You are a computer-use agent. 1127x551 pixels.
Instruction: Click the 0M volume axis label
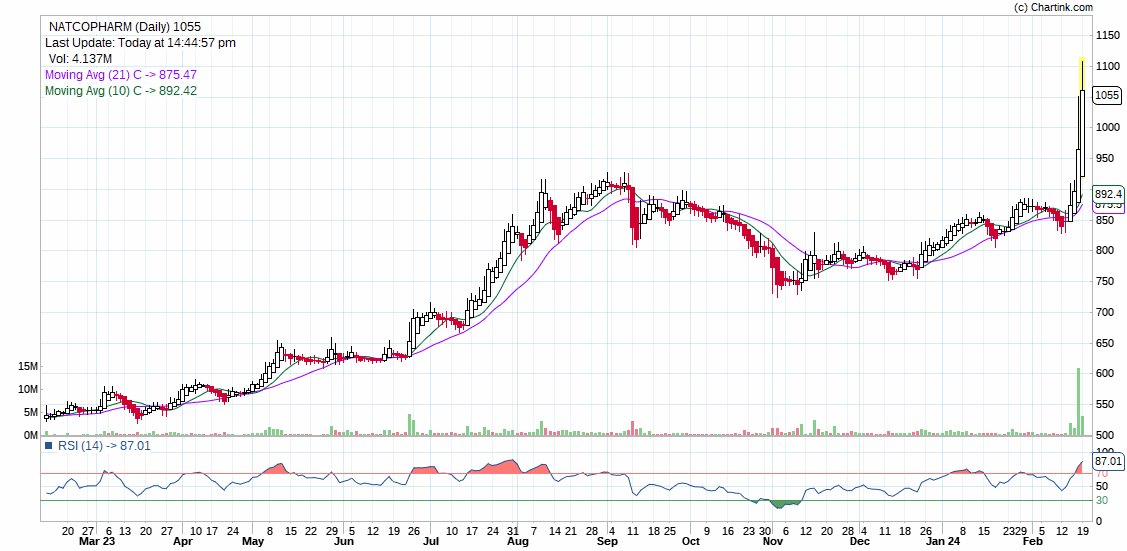click(x=31, y=435)
